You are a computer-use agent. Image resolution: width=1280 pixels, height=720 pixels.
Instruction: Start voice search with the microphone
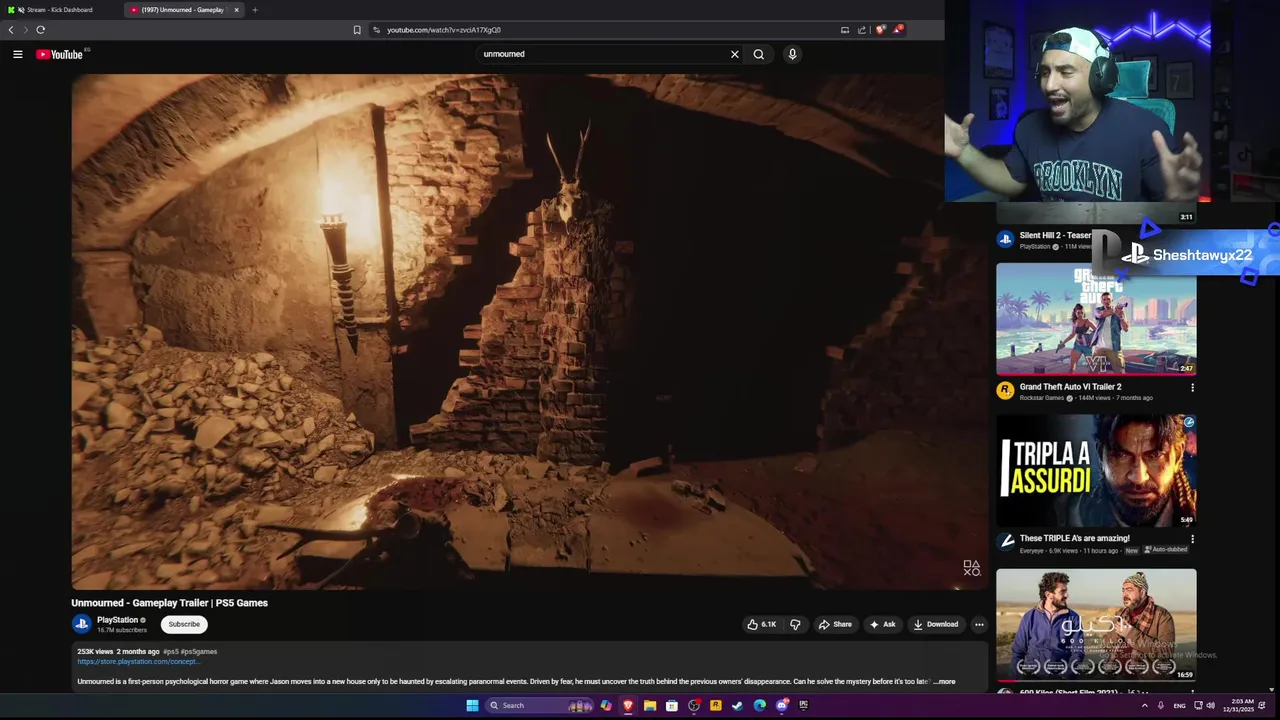[x=792, y=54]
